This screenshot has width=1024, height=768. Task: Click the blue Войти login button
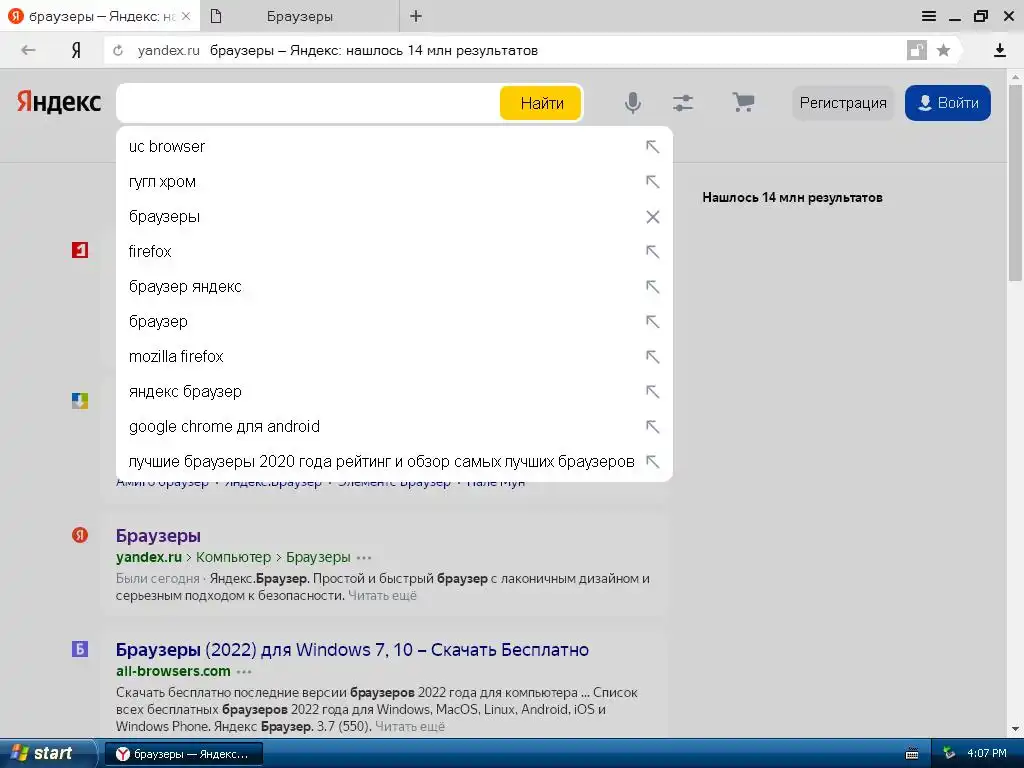pos(948,103)
